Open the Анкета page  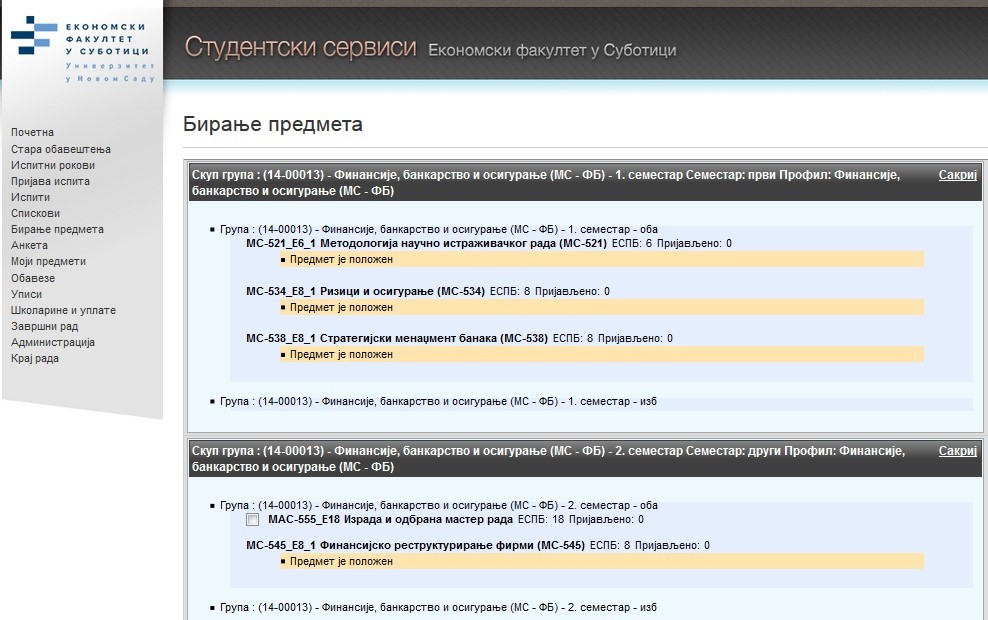29,246
